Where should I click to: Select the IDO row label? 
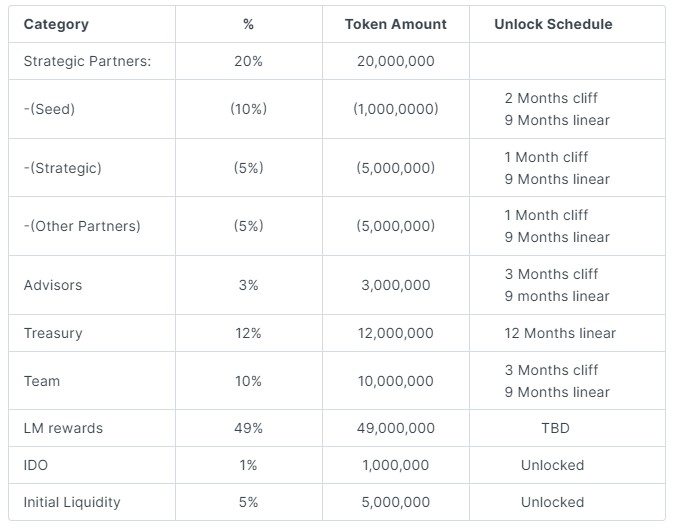(x=37, y=465)
